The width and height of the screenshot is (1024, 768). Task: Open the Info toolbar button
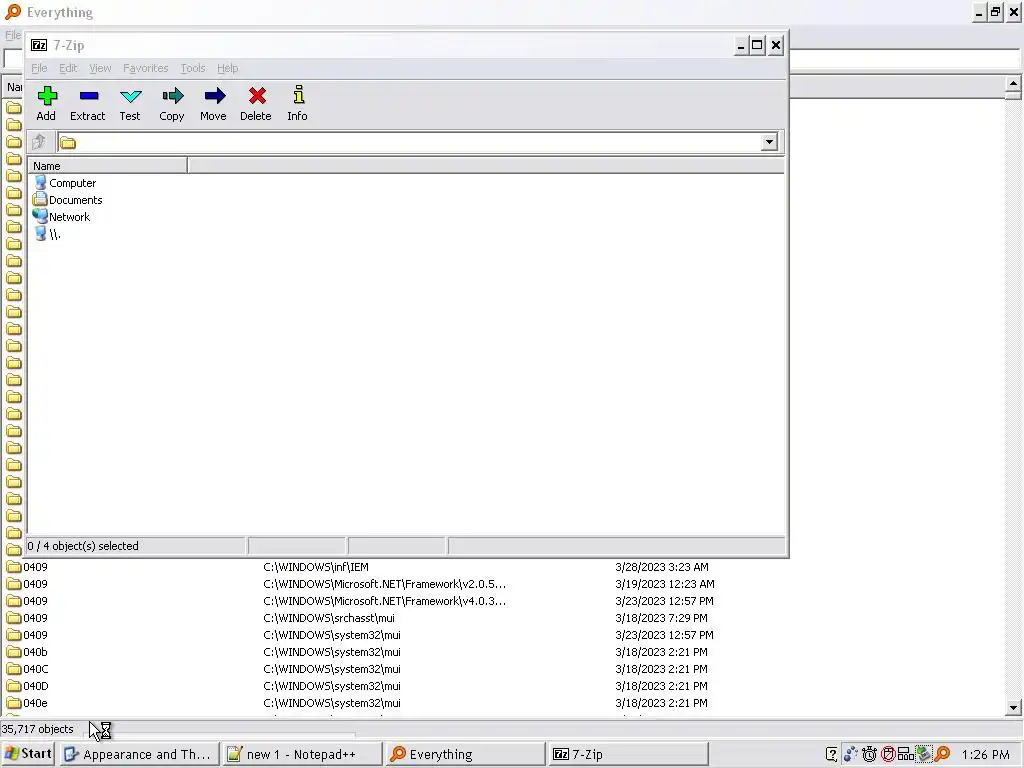pos(298,95)
